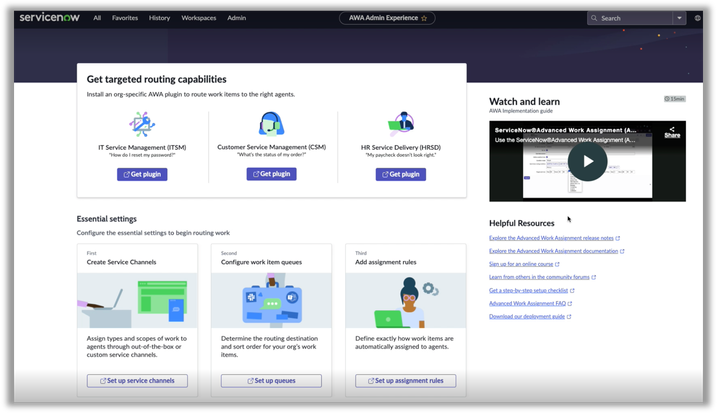The height and width of the screenshot is (413, 717).
Task: Click the Customer Service Management headset icon
Action: (x=271, y=123)
